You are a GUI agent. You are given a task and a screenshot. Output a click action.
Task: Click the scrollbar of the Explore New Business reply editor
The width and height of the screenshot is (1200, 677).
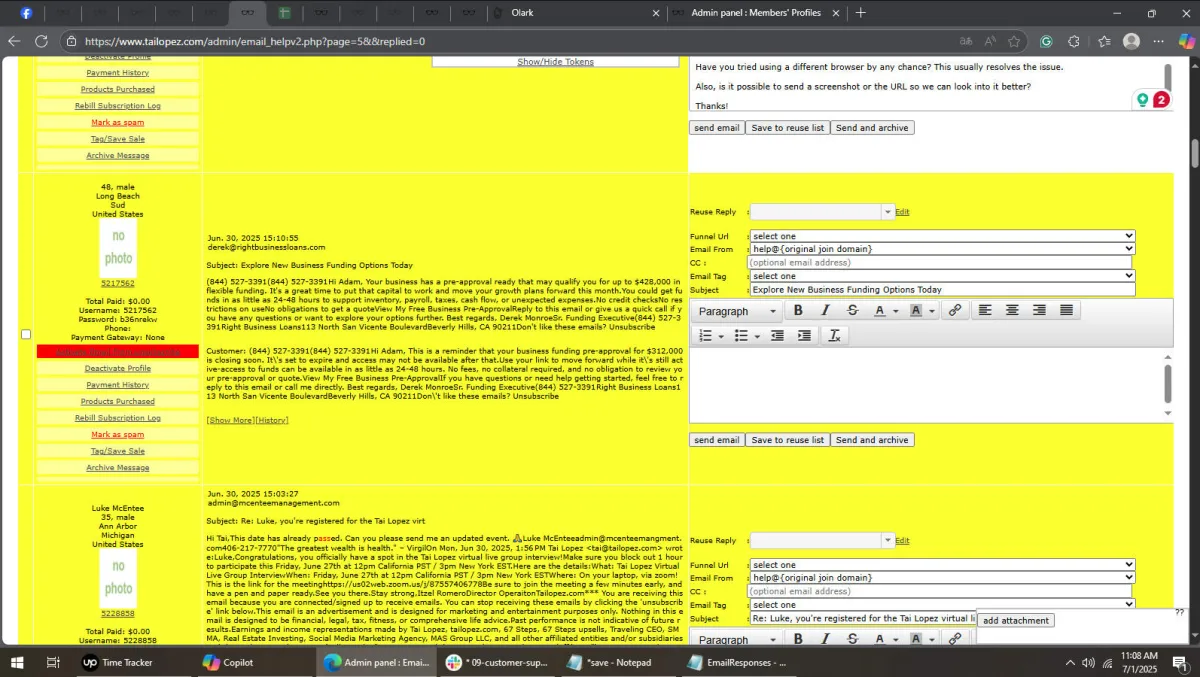pyautogui.click(x=1167, y=385)
